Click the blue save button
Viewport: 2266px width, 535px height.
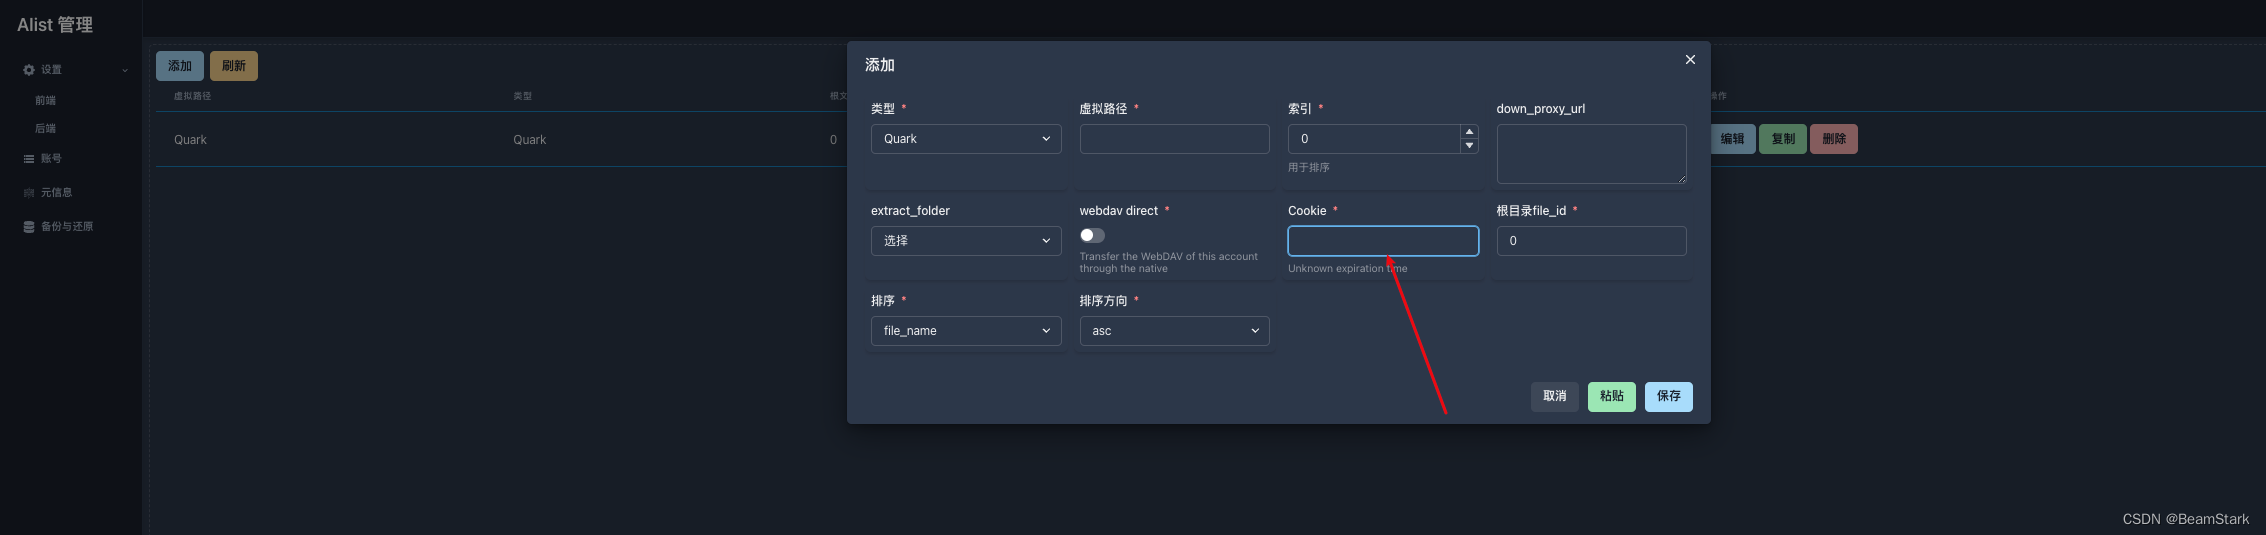point(1668,396)
